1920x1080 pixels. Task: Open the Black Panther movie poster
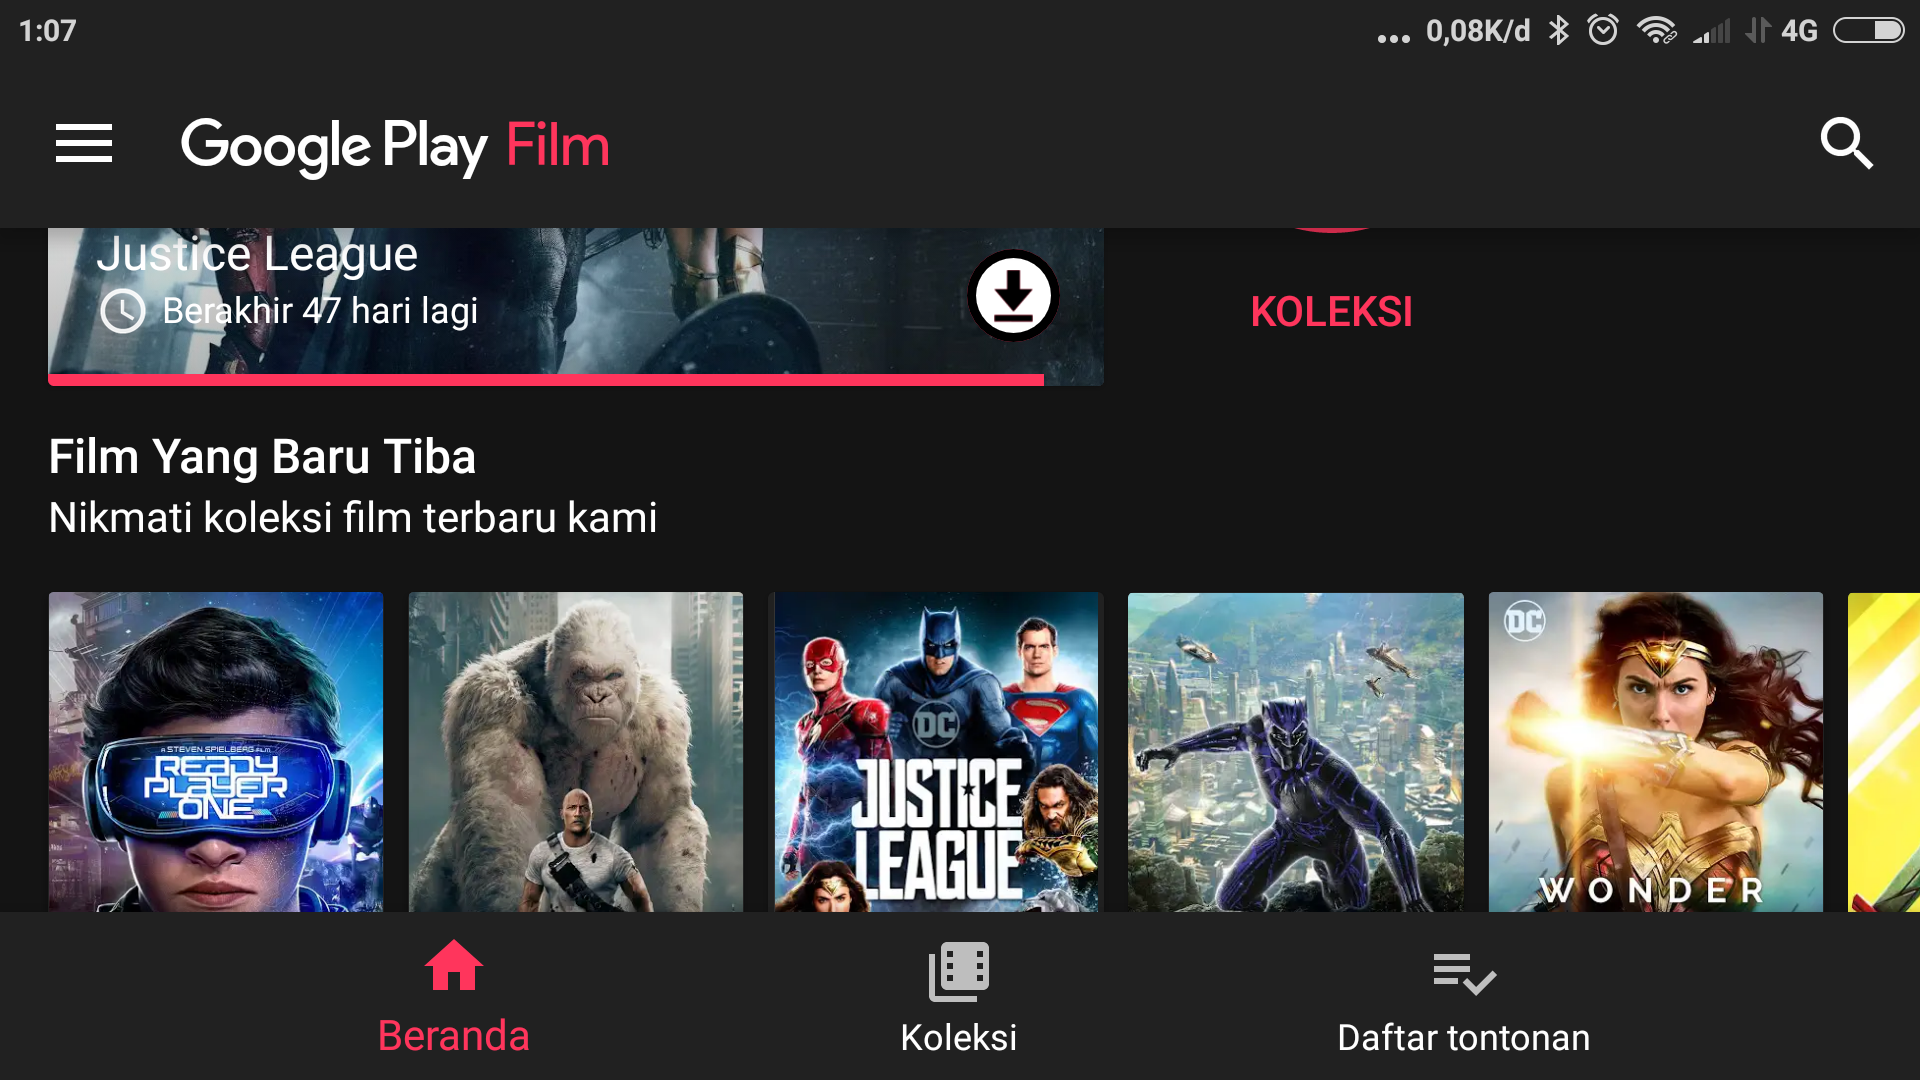(x=1296, y=752)
